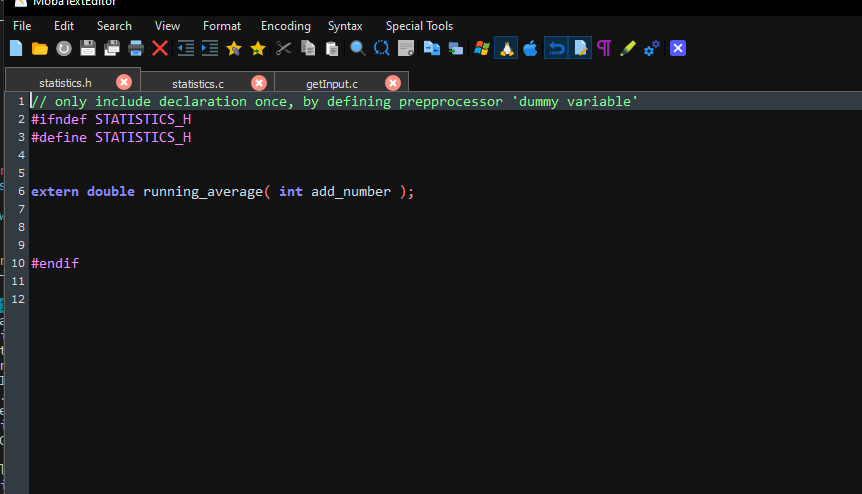The image size is (862, 494).
Task: Click the 'running_average' function name
Action: [203, 191]
